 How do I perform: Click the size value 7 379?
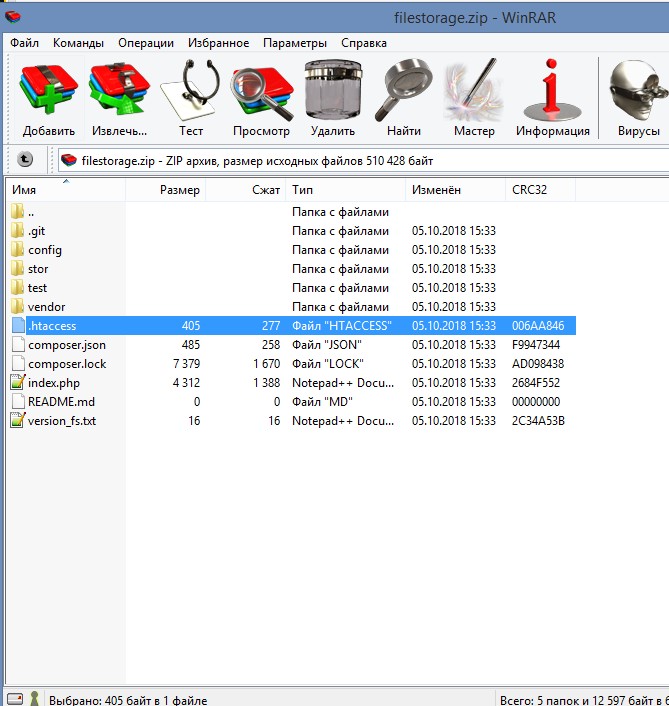click(186, 364)
